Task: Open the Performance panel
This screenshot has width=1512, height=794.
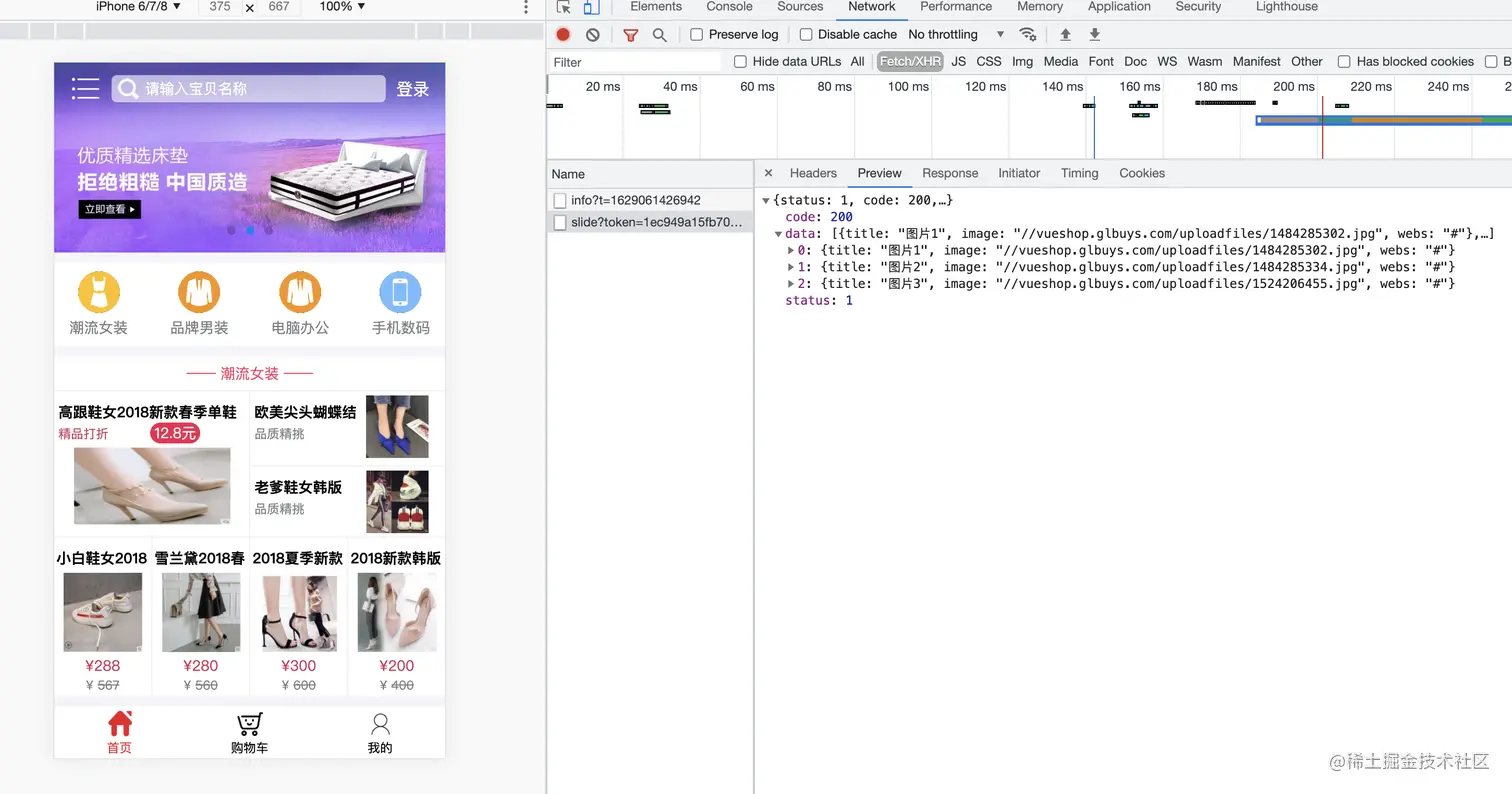Action: pyautogui.click(x=956, y=7)
